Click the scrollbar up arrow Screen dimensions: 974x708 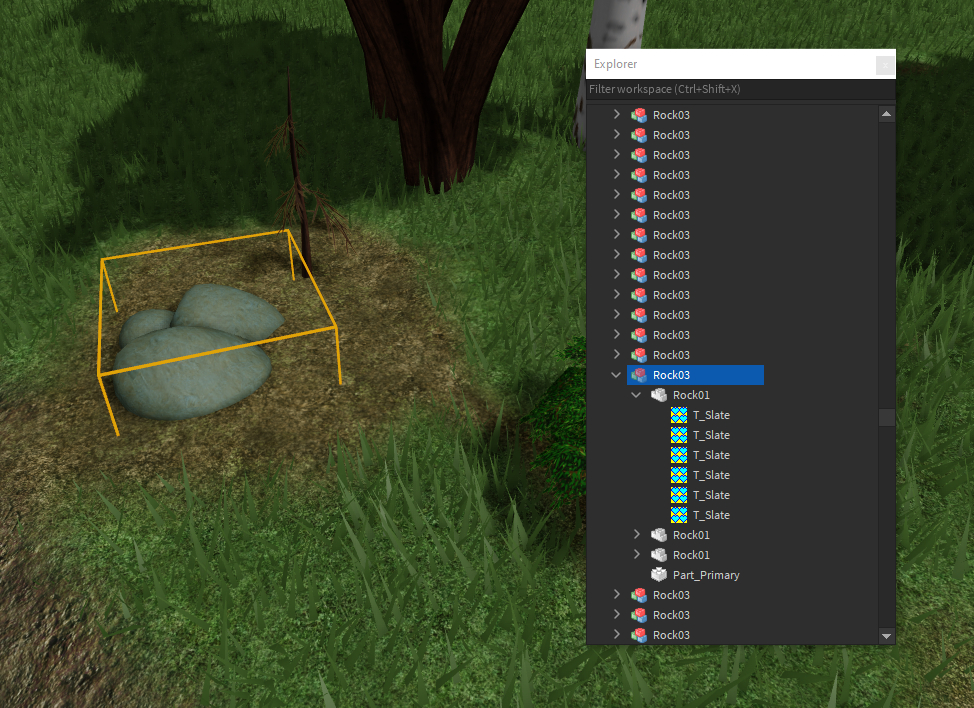[886, 113]
